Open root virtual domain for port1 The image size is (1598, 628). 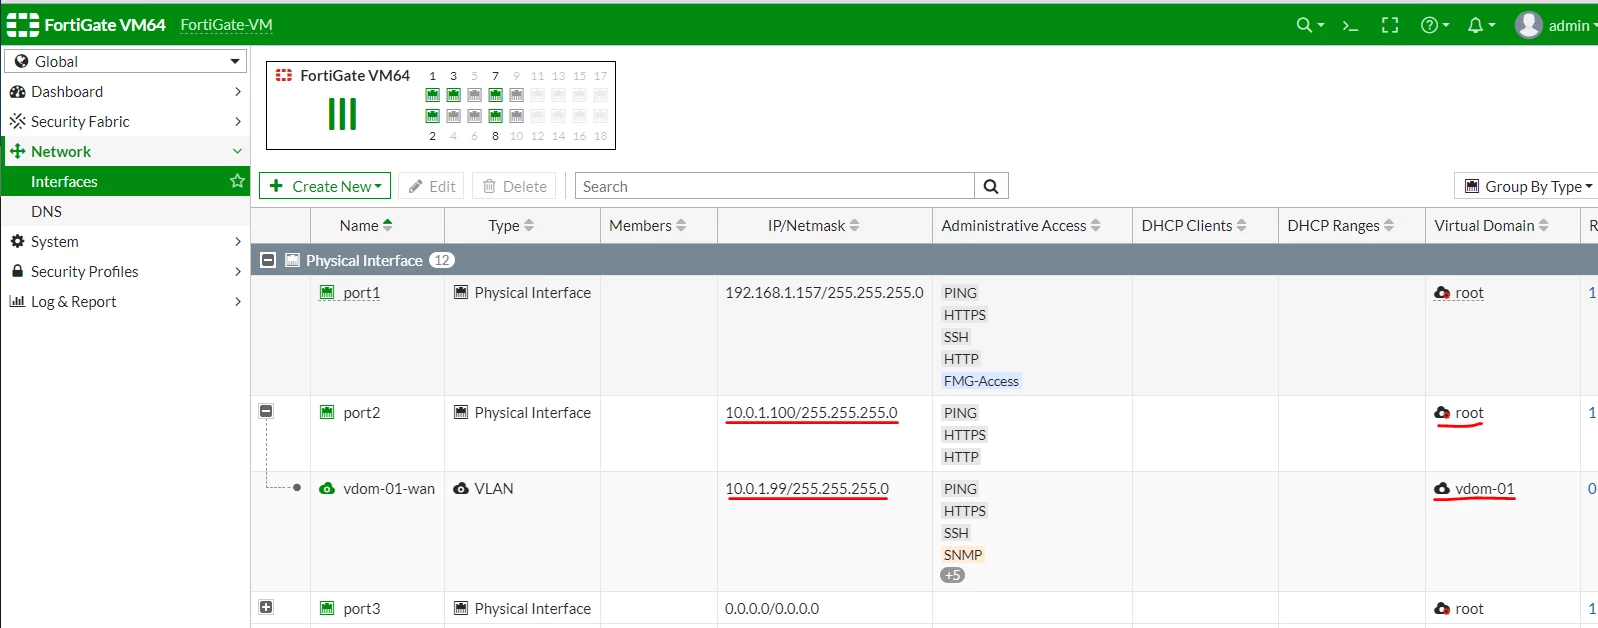pyautogui.click(x=1469, y=293)
